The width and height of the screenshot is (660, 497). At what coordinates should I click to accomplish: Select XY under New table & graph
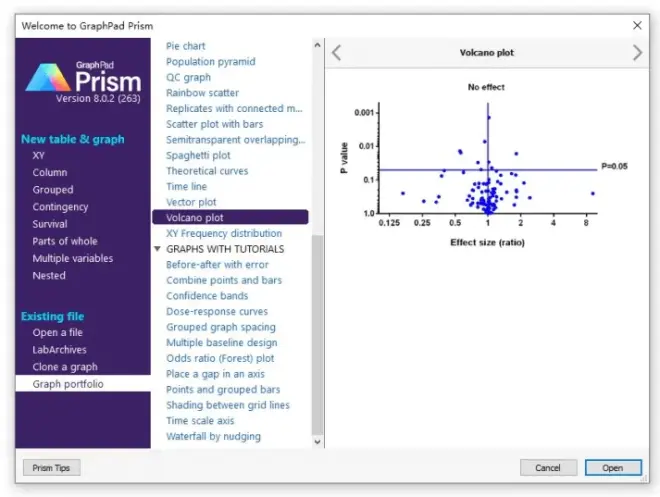(x=39, y=156)
